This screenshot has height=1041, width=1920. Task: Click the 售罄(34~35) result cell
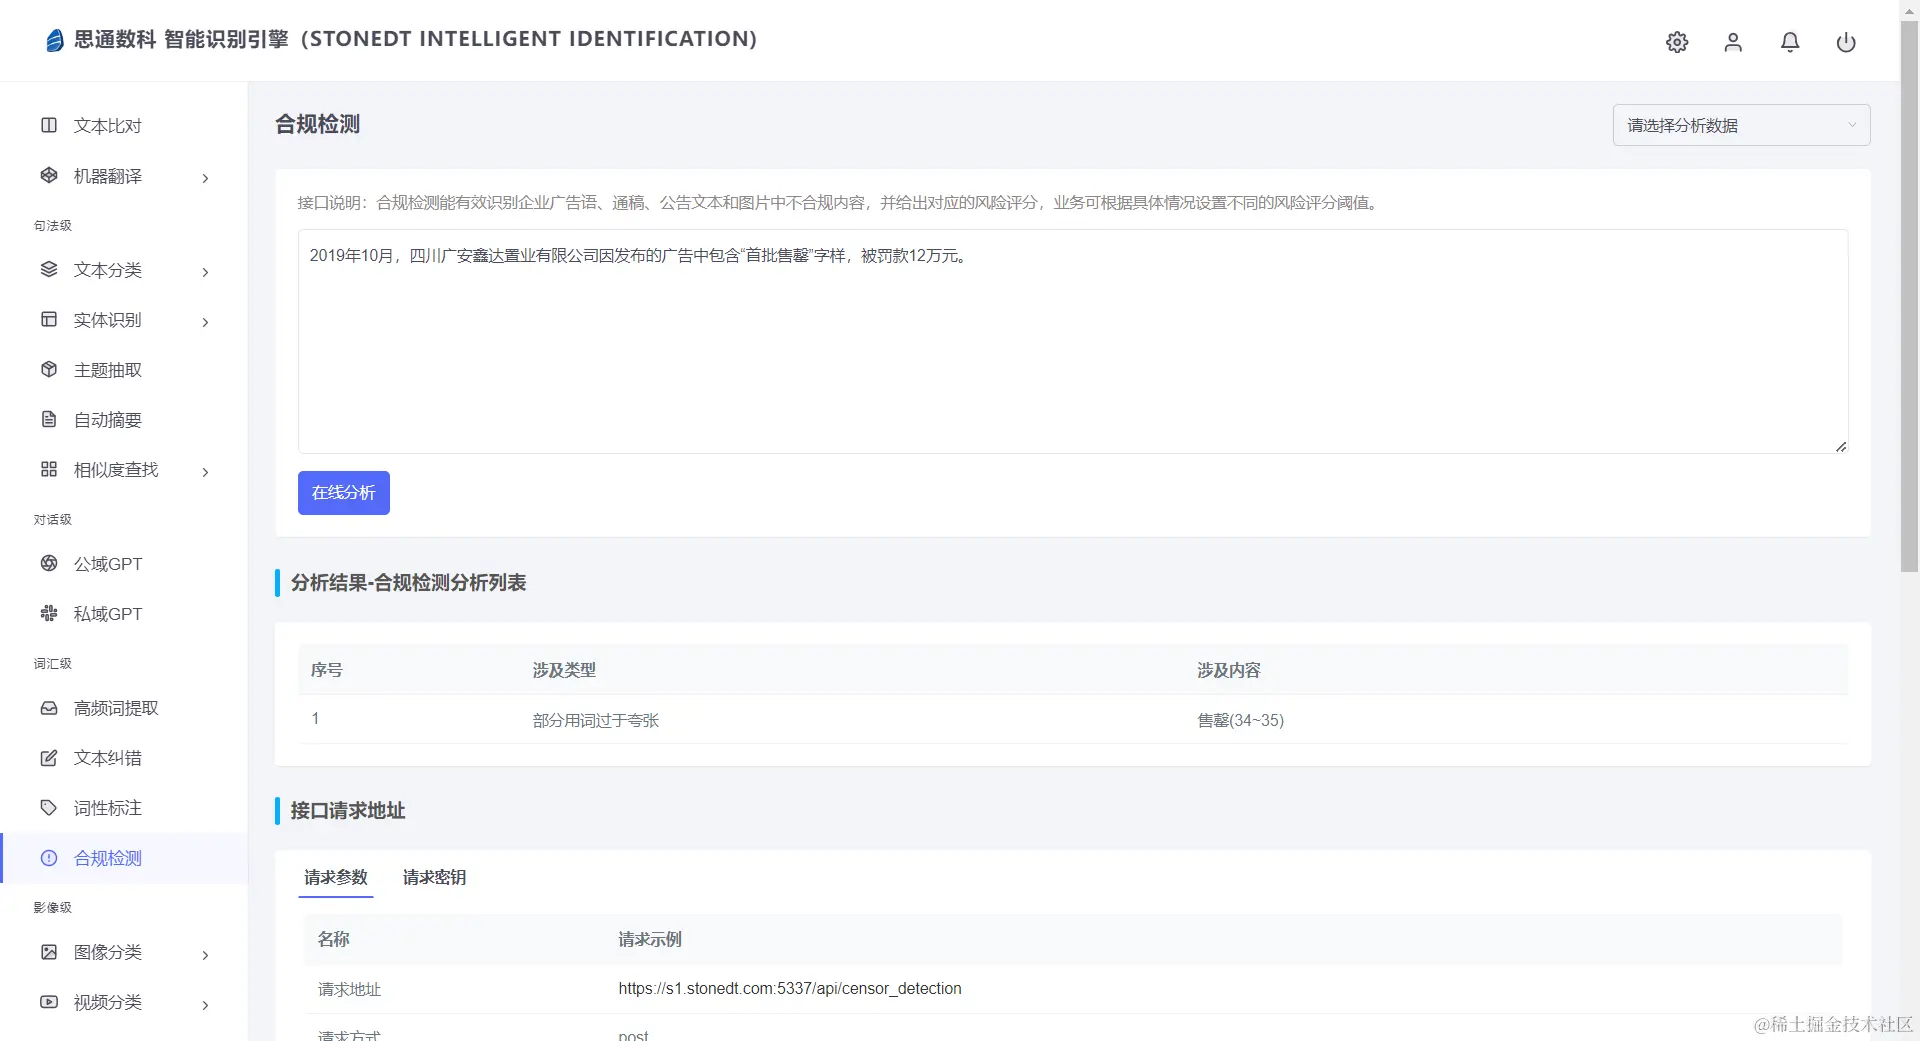click(1240, 720)
